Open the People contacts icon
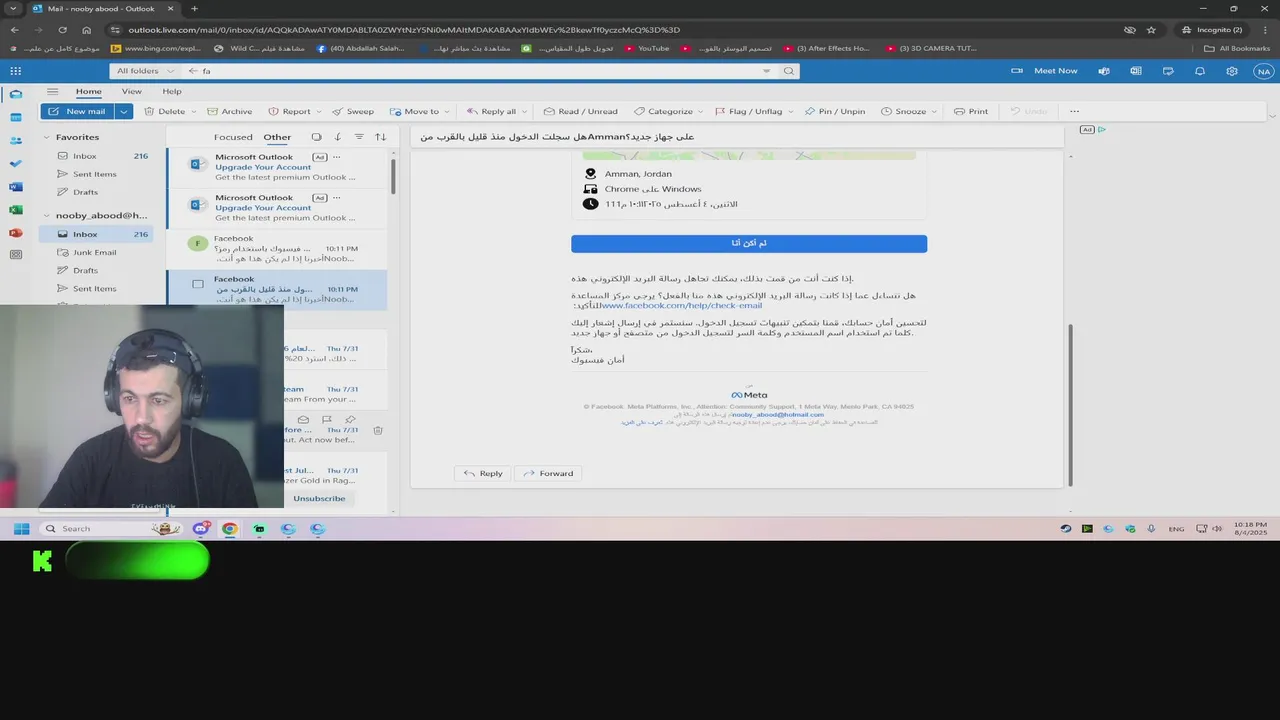Screen dimensions: 1280x720 pyautogui.click(x=15, y=140)
